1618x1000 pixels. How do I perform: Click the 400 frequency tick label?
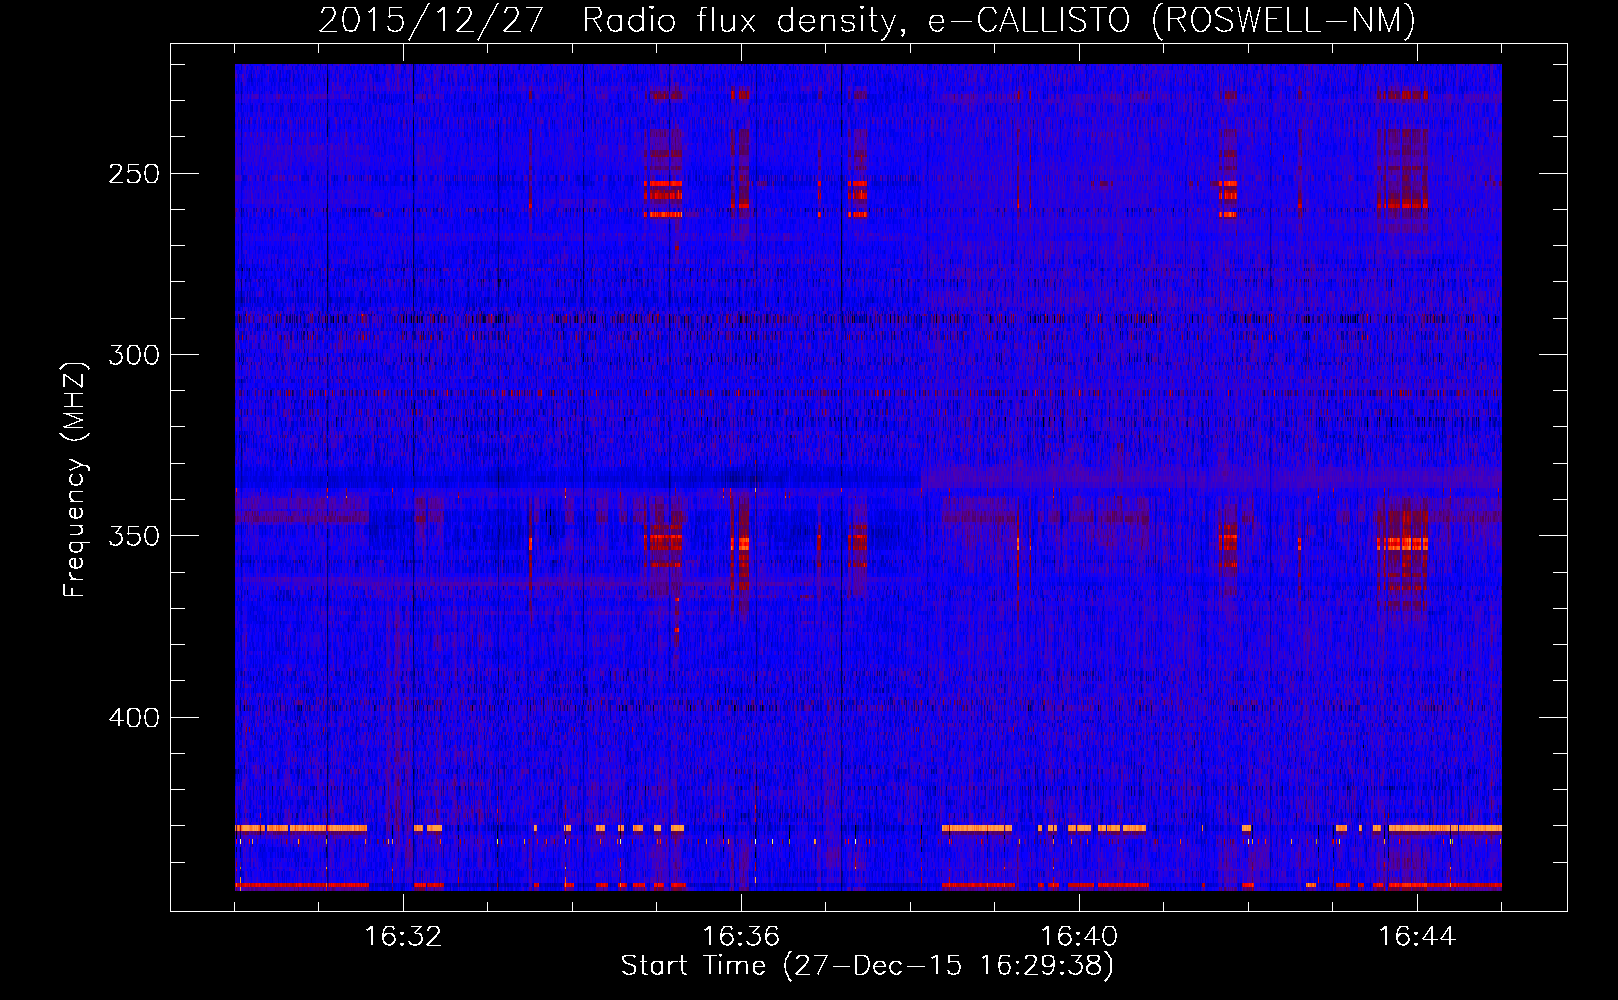134,718
